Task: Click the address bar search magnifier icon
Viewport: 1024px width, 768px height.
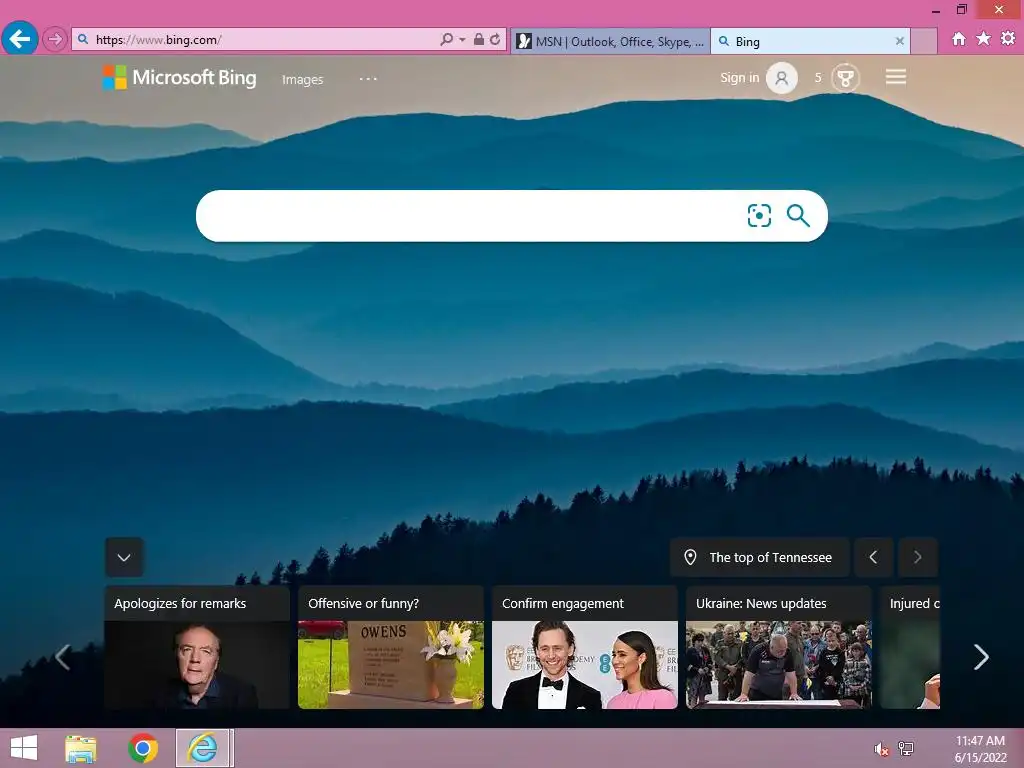Action: click(x=447, y=40)
